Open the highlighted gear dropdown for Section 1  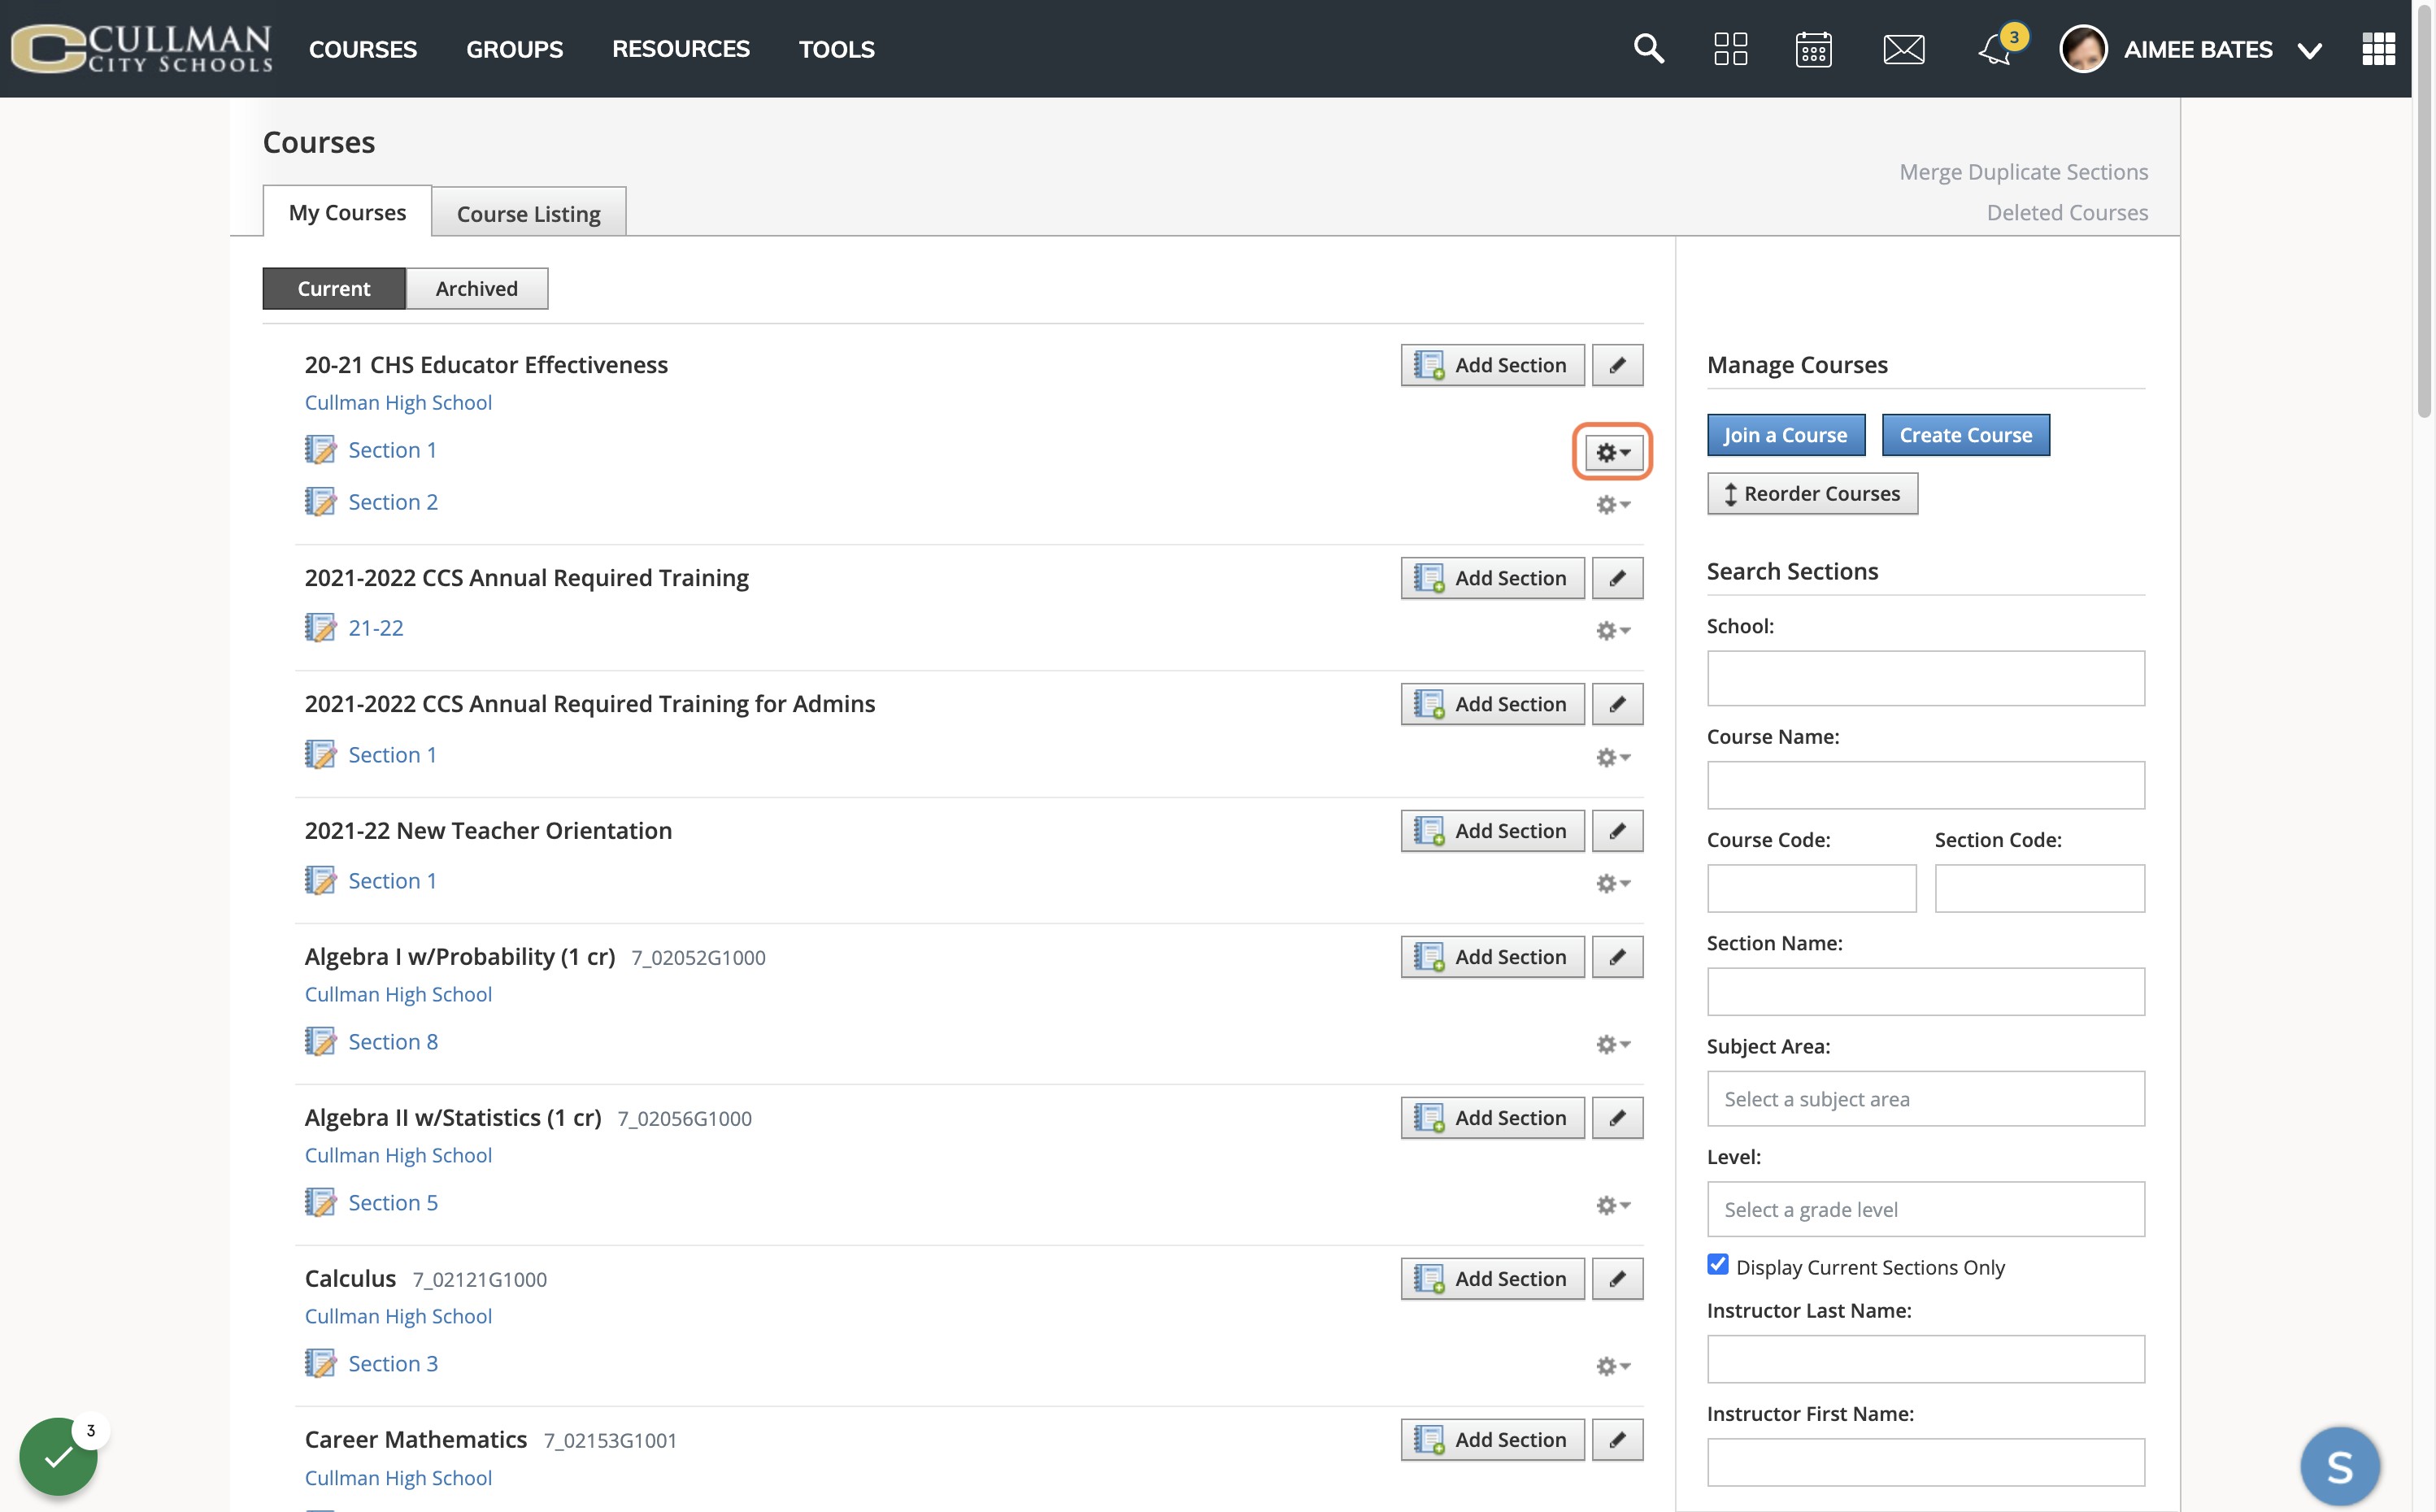pos(1613,452)
